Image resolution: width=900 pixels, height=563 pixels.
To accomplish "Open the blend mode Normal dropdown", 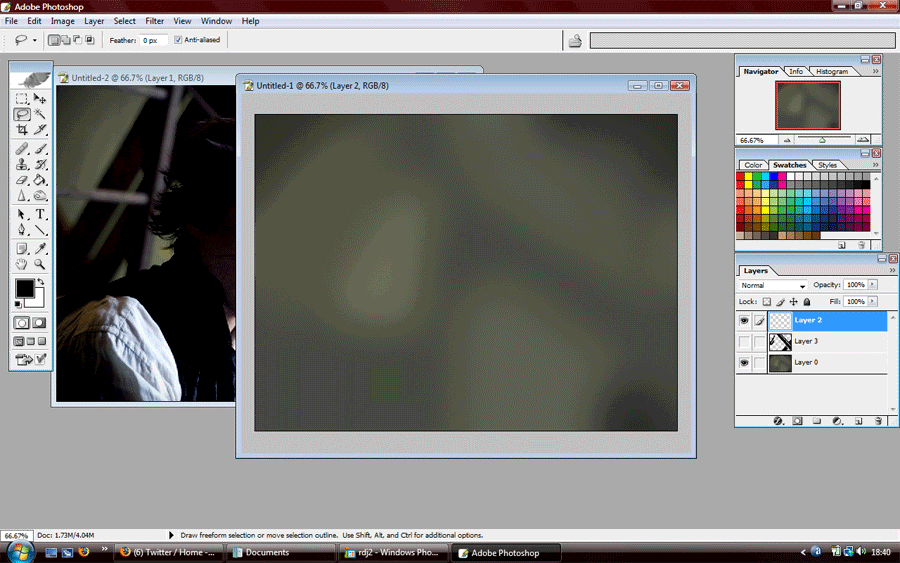I will (x=773, y=285).
